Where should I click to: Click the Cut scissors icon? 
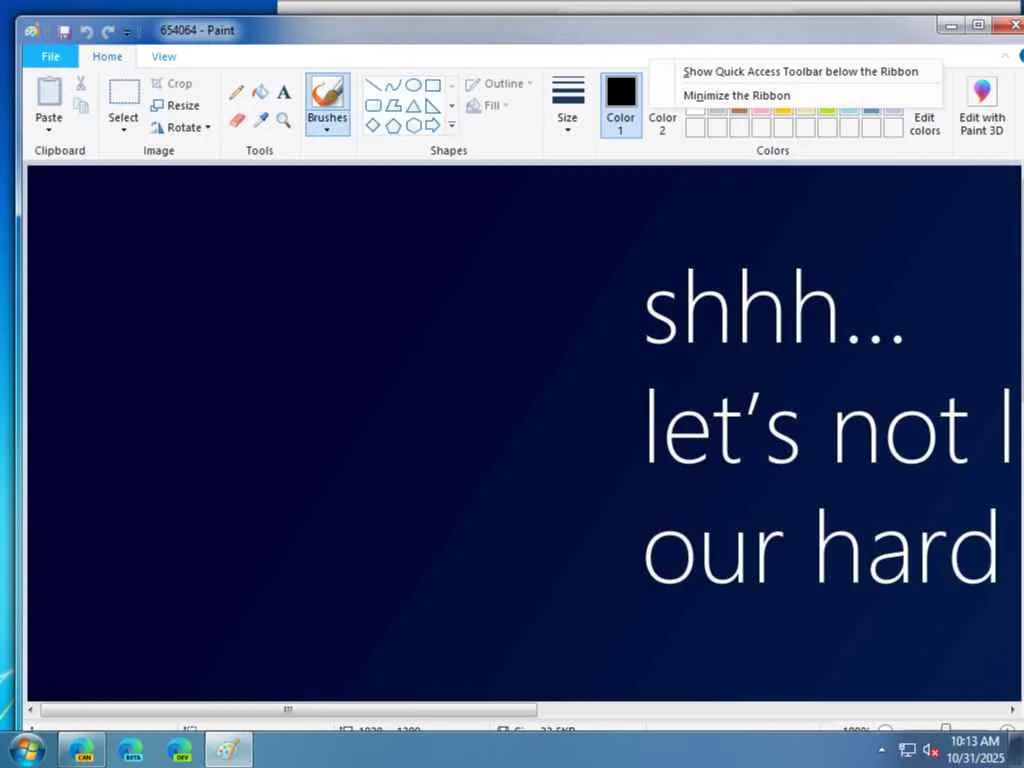click(81, 83)
